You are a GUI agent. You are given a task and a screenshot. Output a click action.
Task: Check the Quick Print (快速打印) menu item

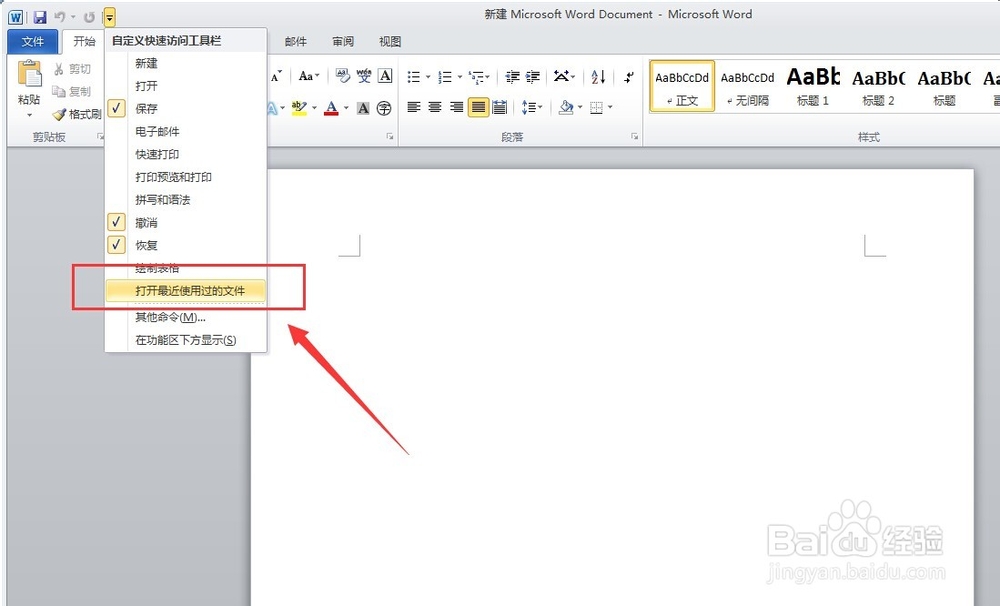(186, 154)
